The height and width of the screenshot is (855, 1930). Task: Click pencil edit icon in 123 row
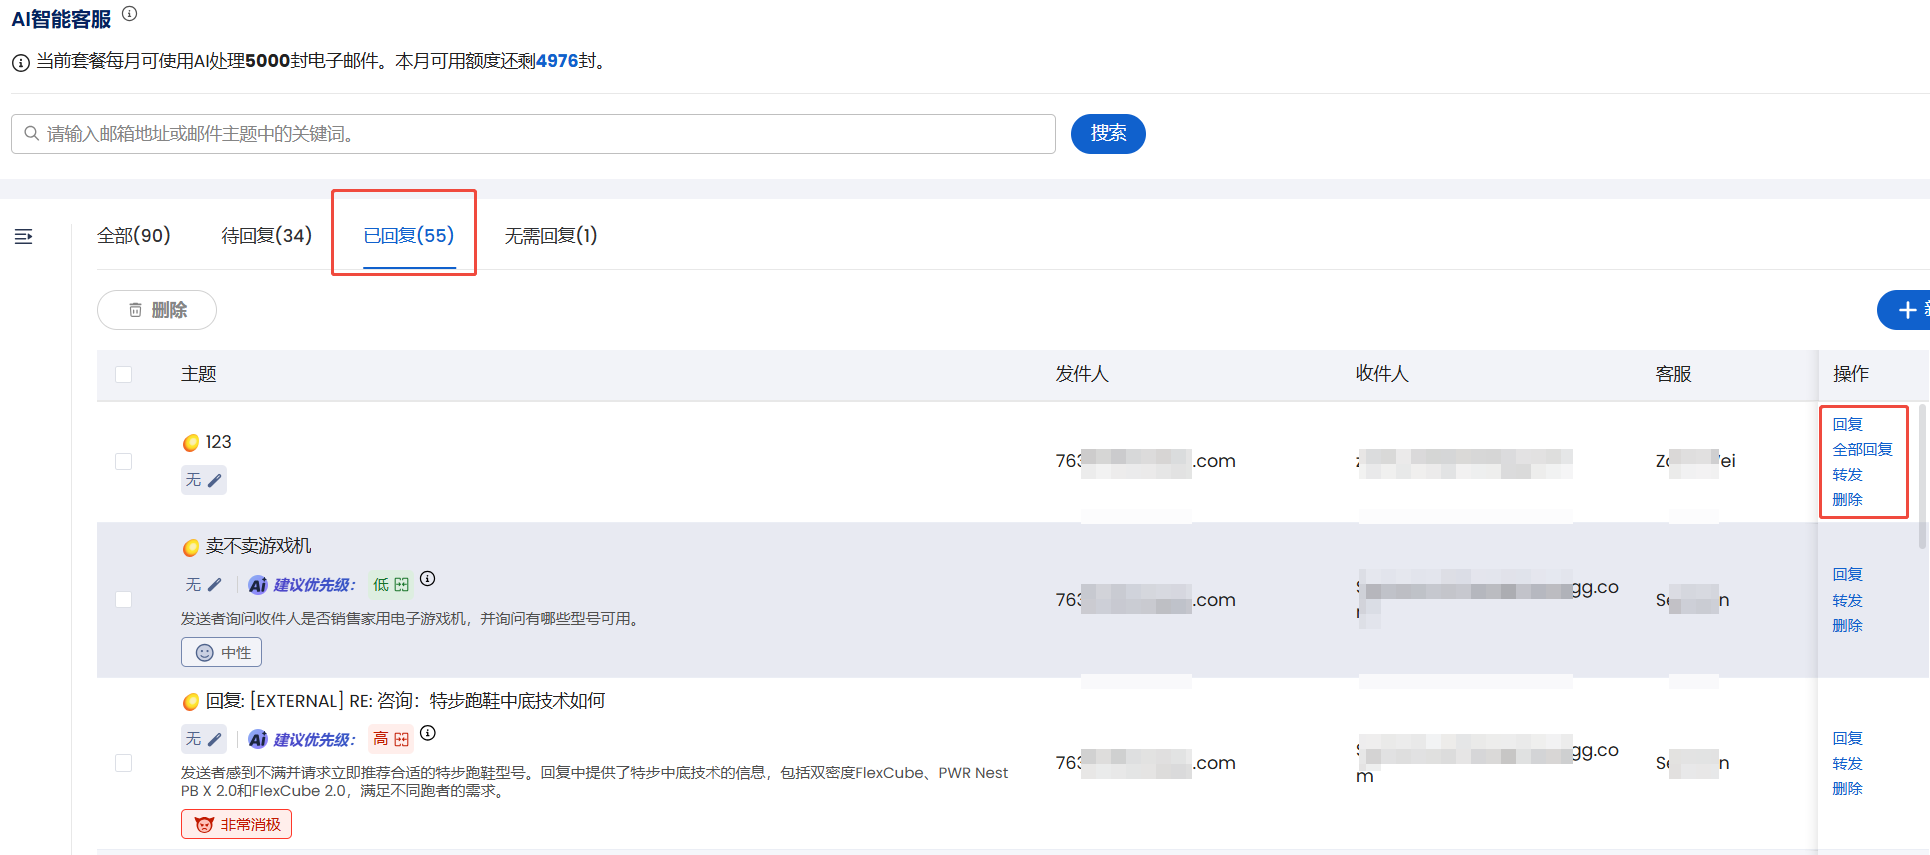pos(214,480)
